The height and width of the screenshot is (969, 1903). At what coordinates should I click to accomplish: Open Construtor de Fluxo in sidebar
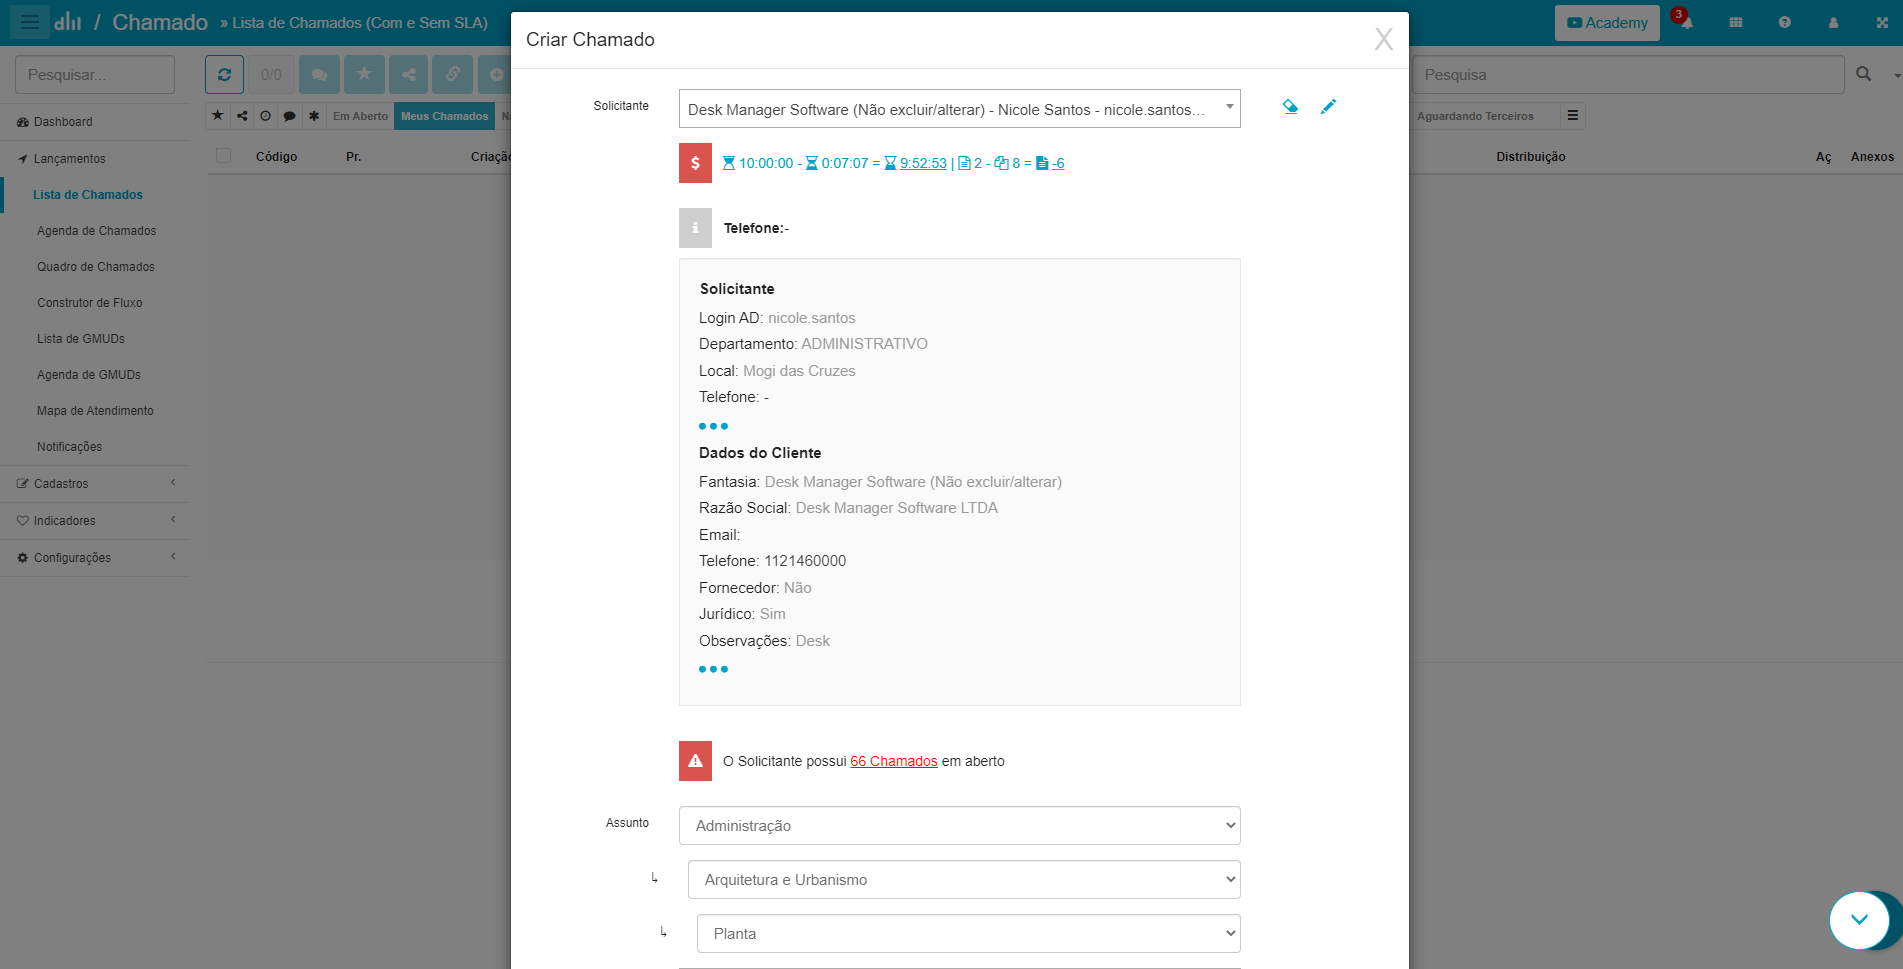pos(90,303)
